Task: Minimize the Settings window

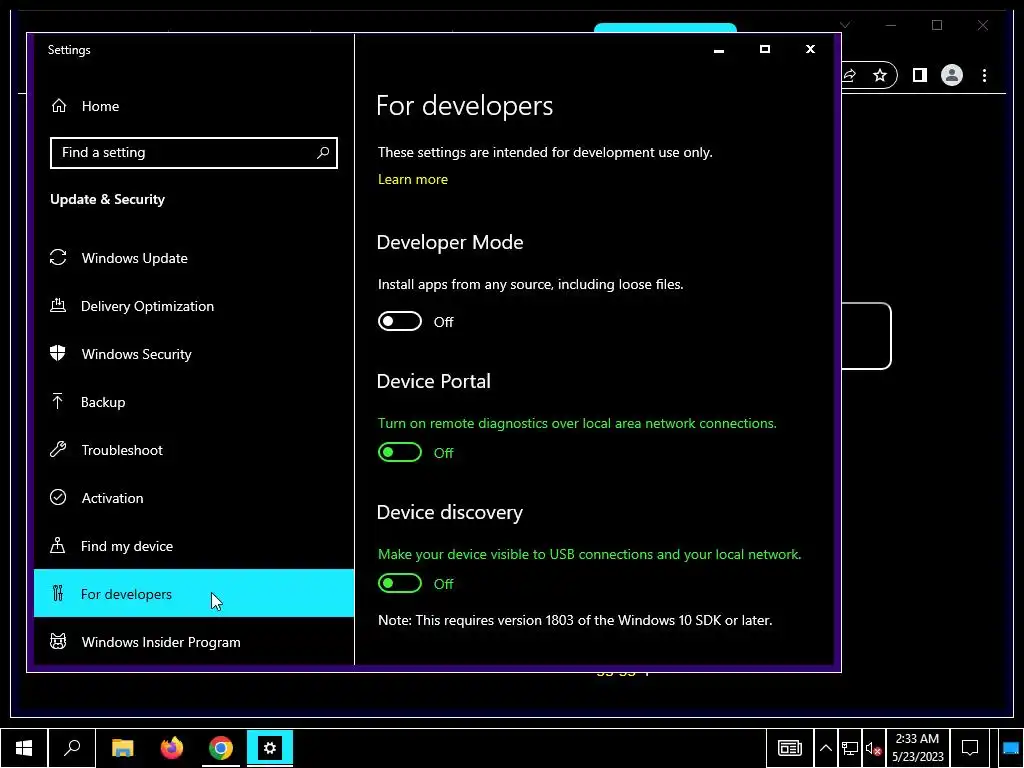Action: coord(719,50)
